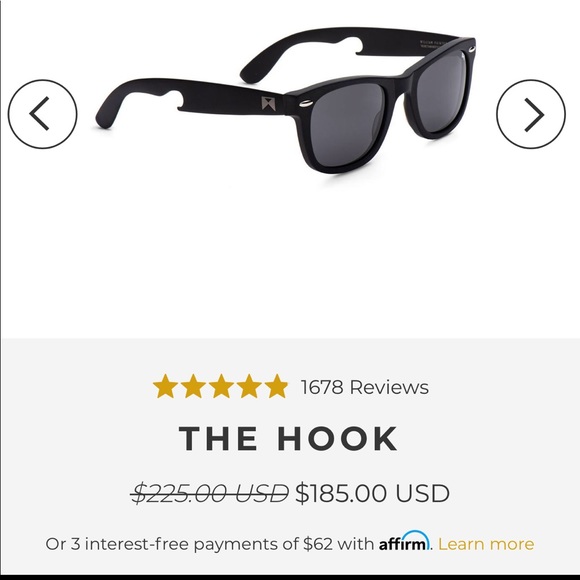Click the $185.00 USD sale price
This screenshot has width=580, height=580.
[x=372, y=493]
